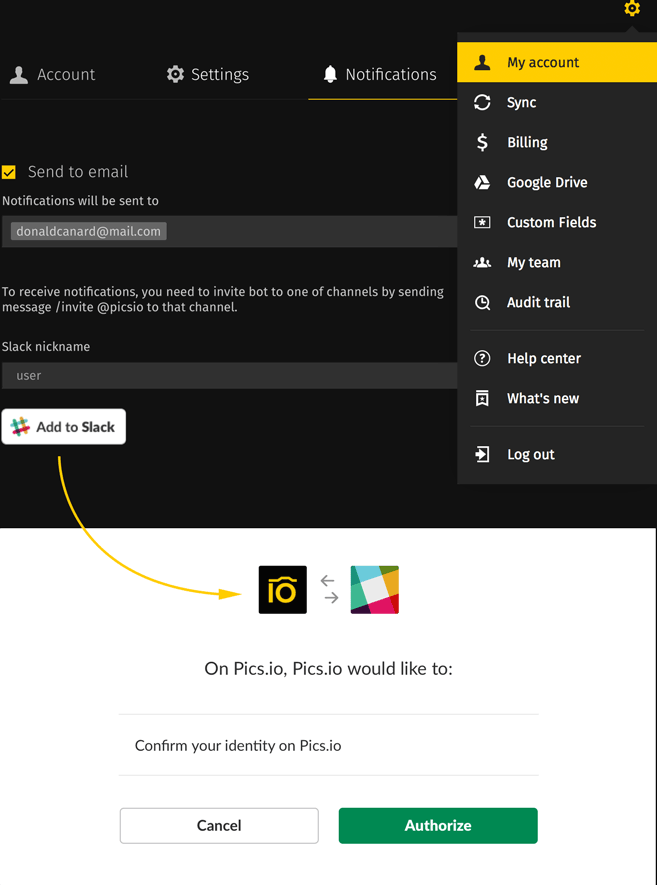Screen dimensions: 657x885
Task: Click the green Authorize button
Action: pos(438,825)
